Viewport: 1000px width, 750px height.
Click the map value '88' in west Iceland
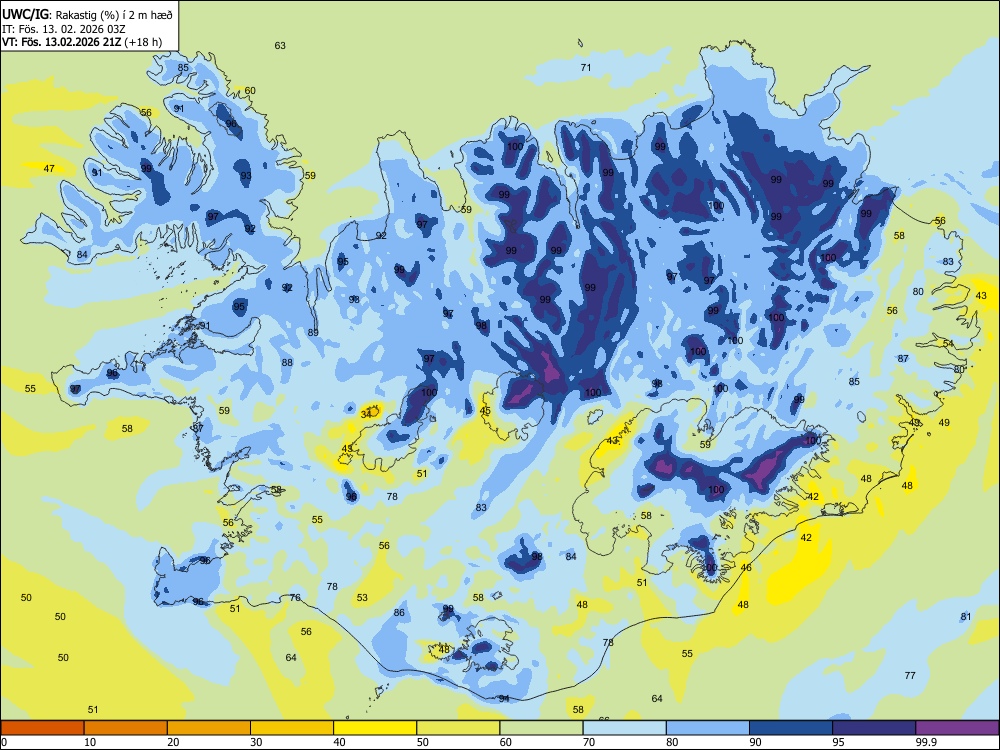(x=287, y=362)
